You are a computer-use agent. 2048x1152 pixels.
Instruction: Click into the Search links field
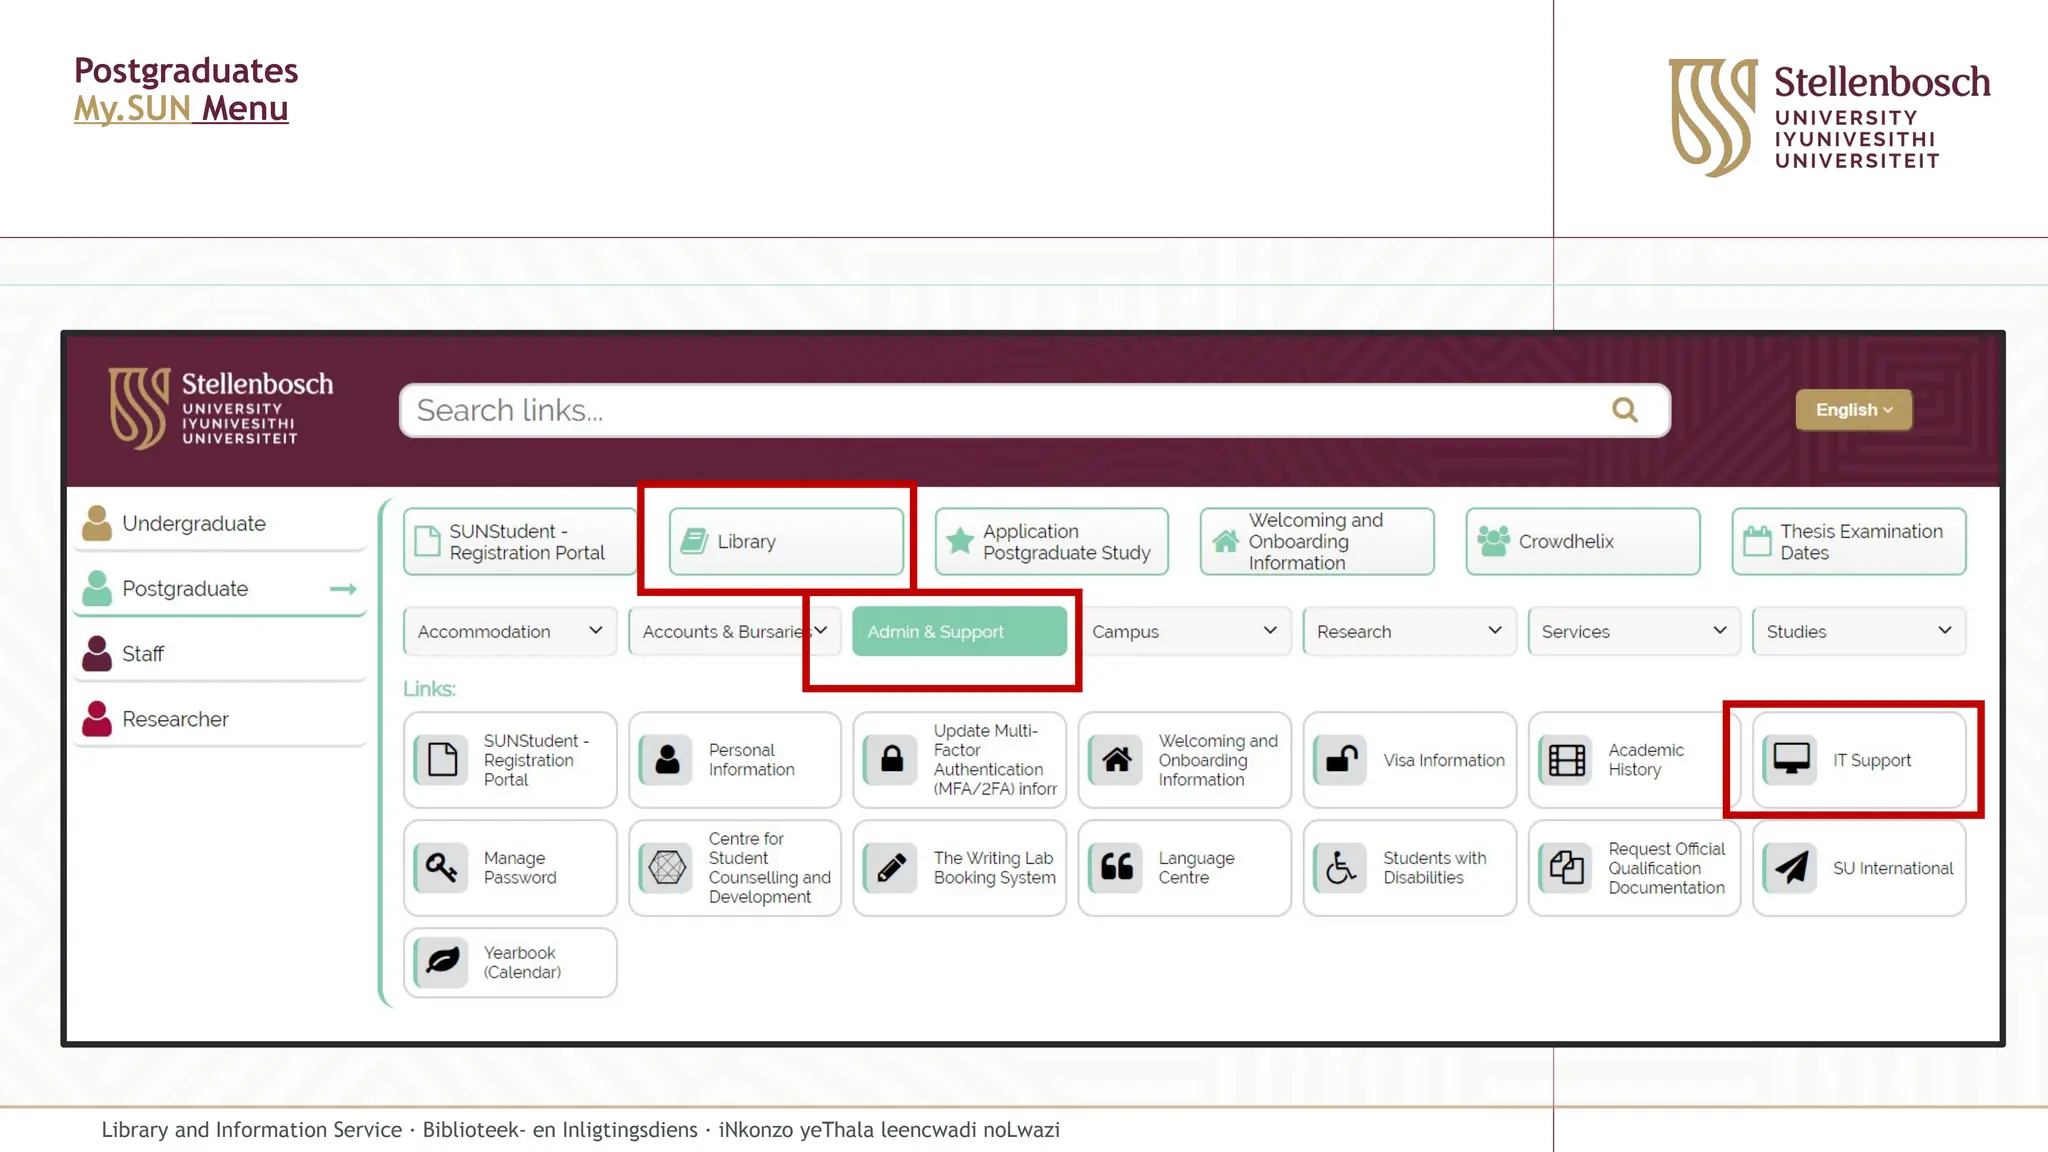point(1000,410)
